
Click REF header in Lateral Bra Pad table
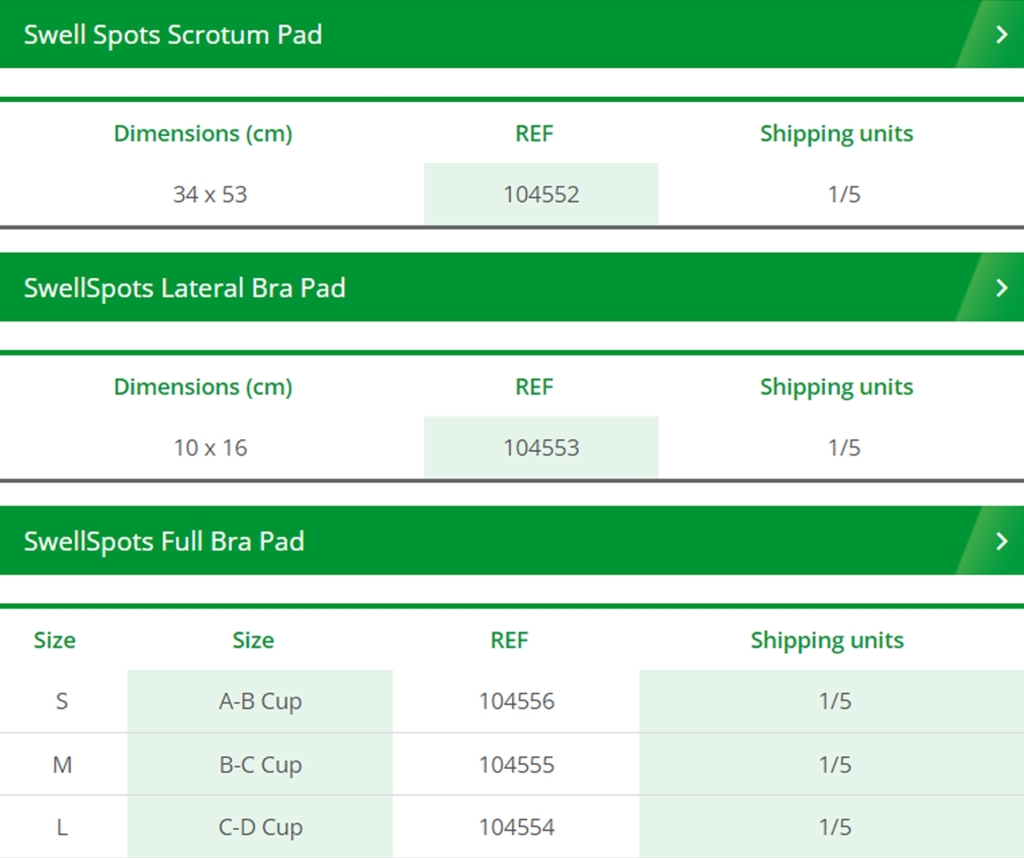(x=534, y=387)
